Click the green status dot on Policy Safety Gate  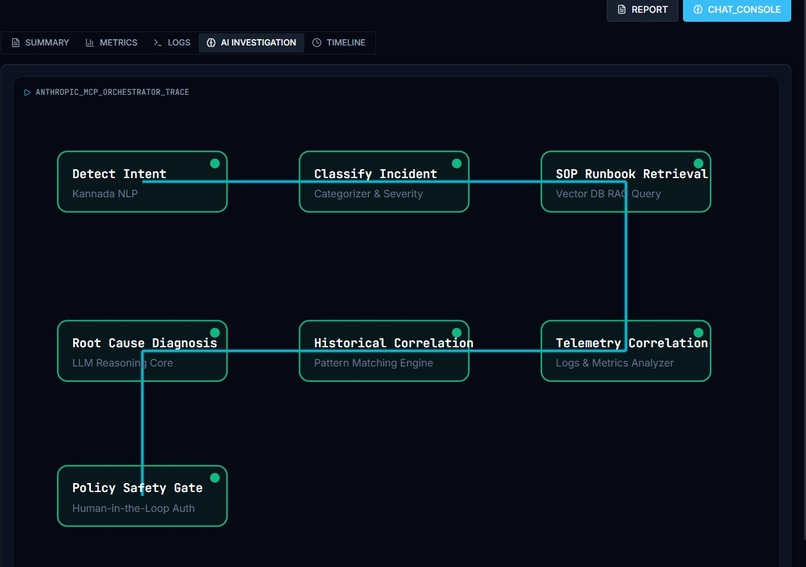click(215, 478)
